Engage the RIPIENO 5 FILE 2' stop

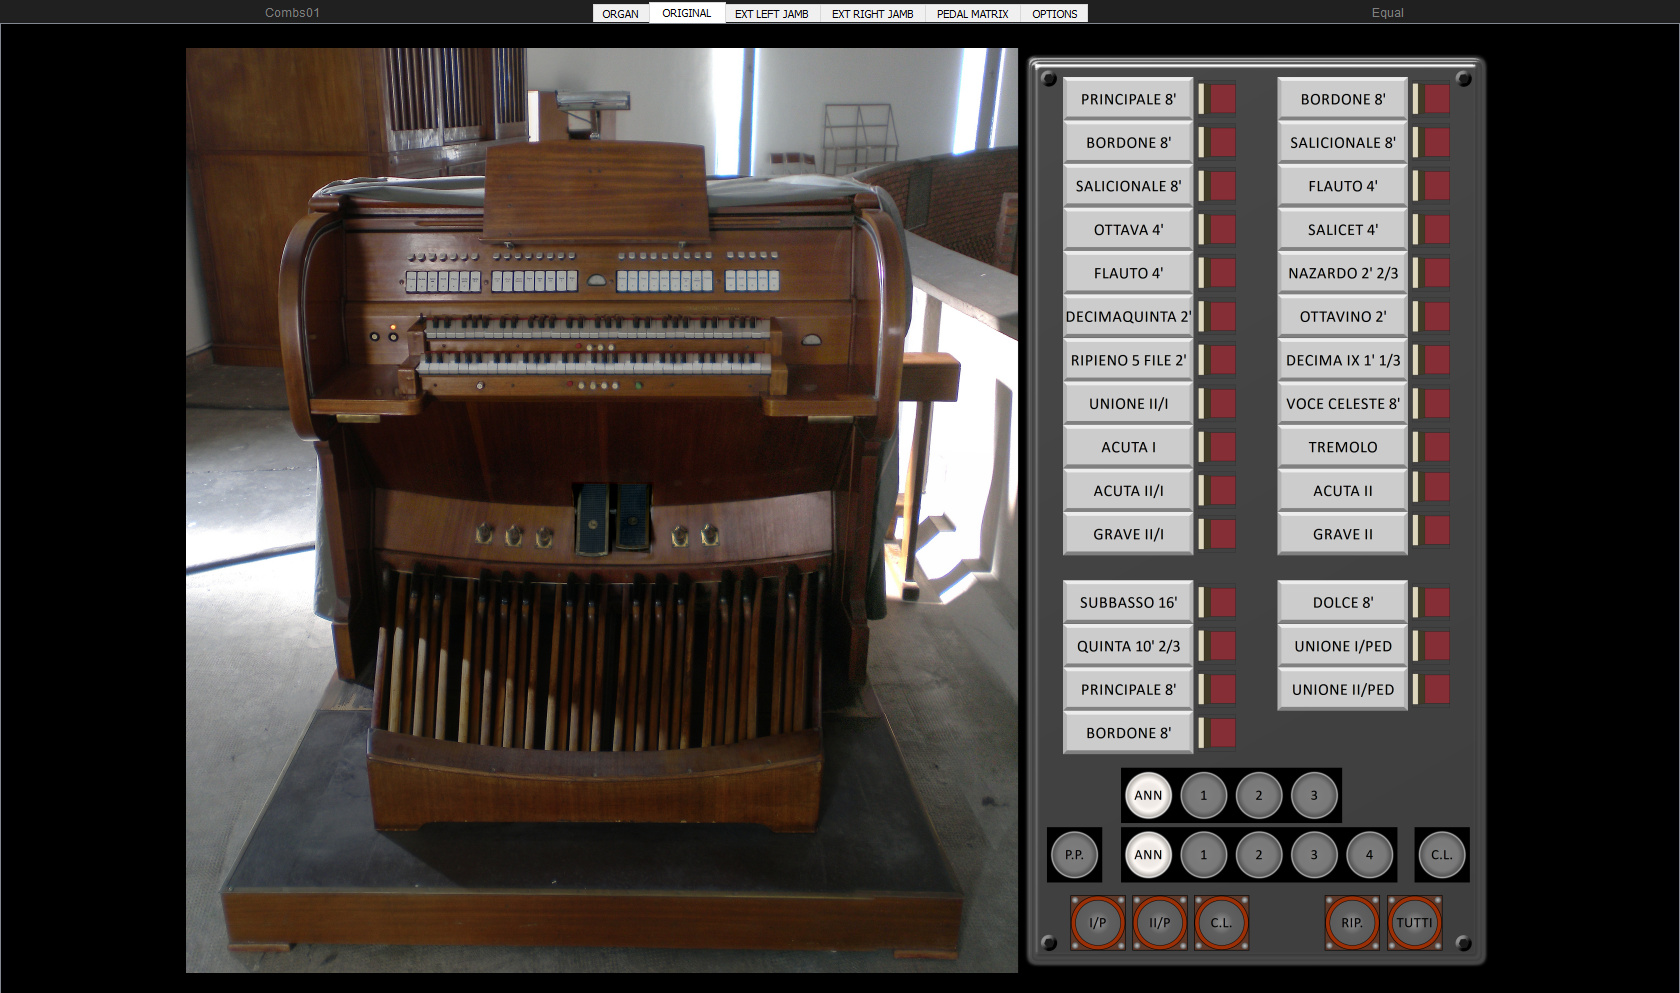click(1128, 360)
